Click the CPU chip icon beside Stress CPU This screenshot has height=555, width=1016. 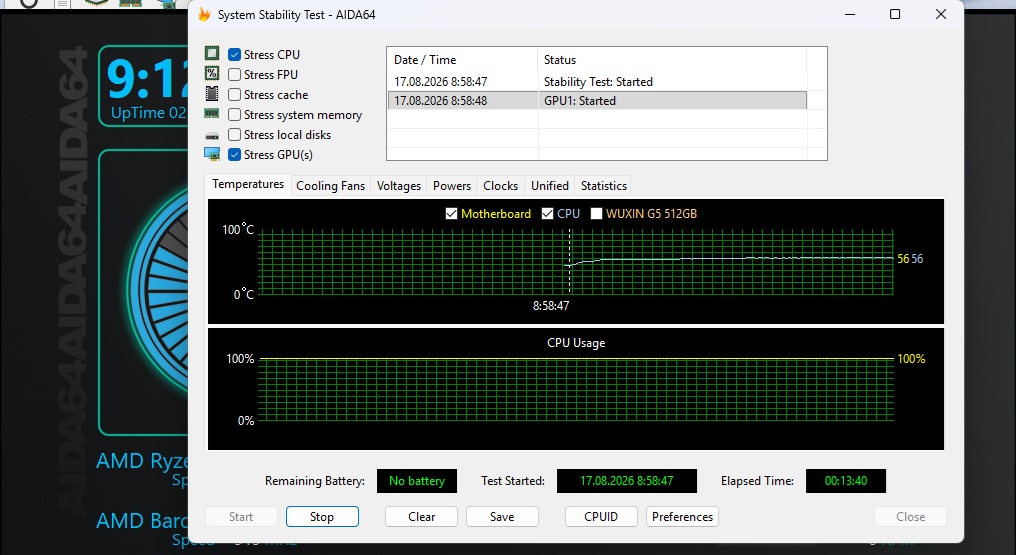pyautogui.click(x=212, y=53)
